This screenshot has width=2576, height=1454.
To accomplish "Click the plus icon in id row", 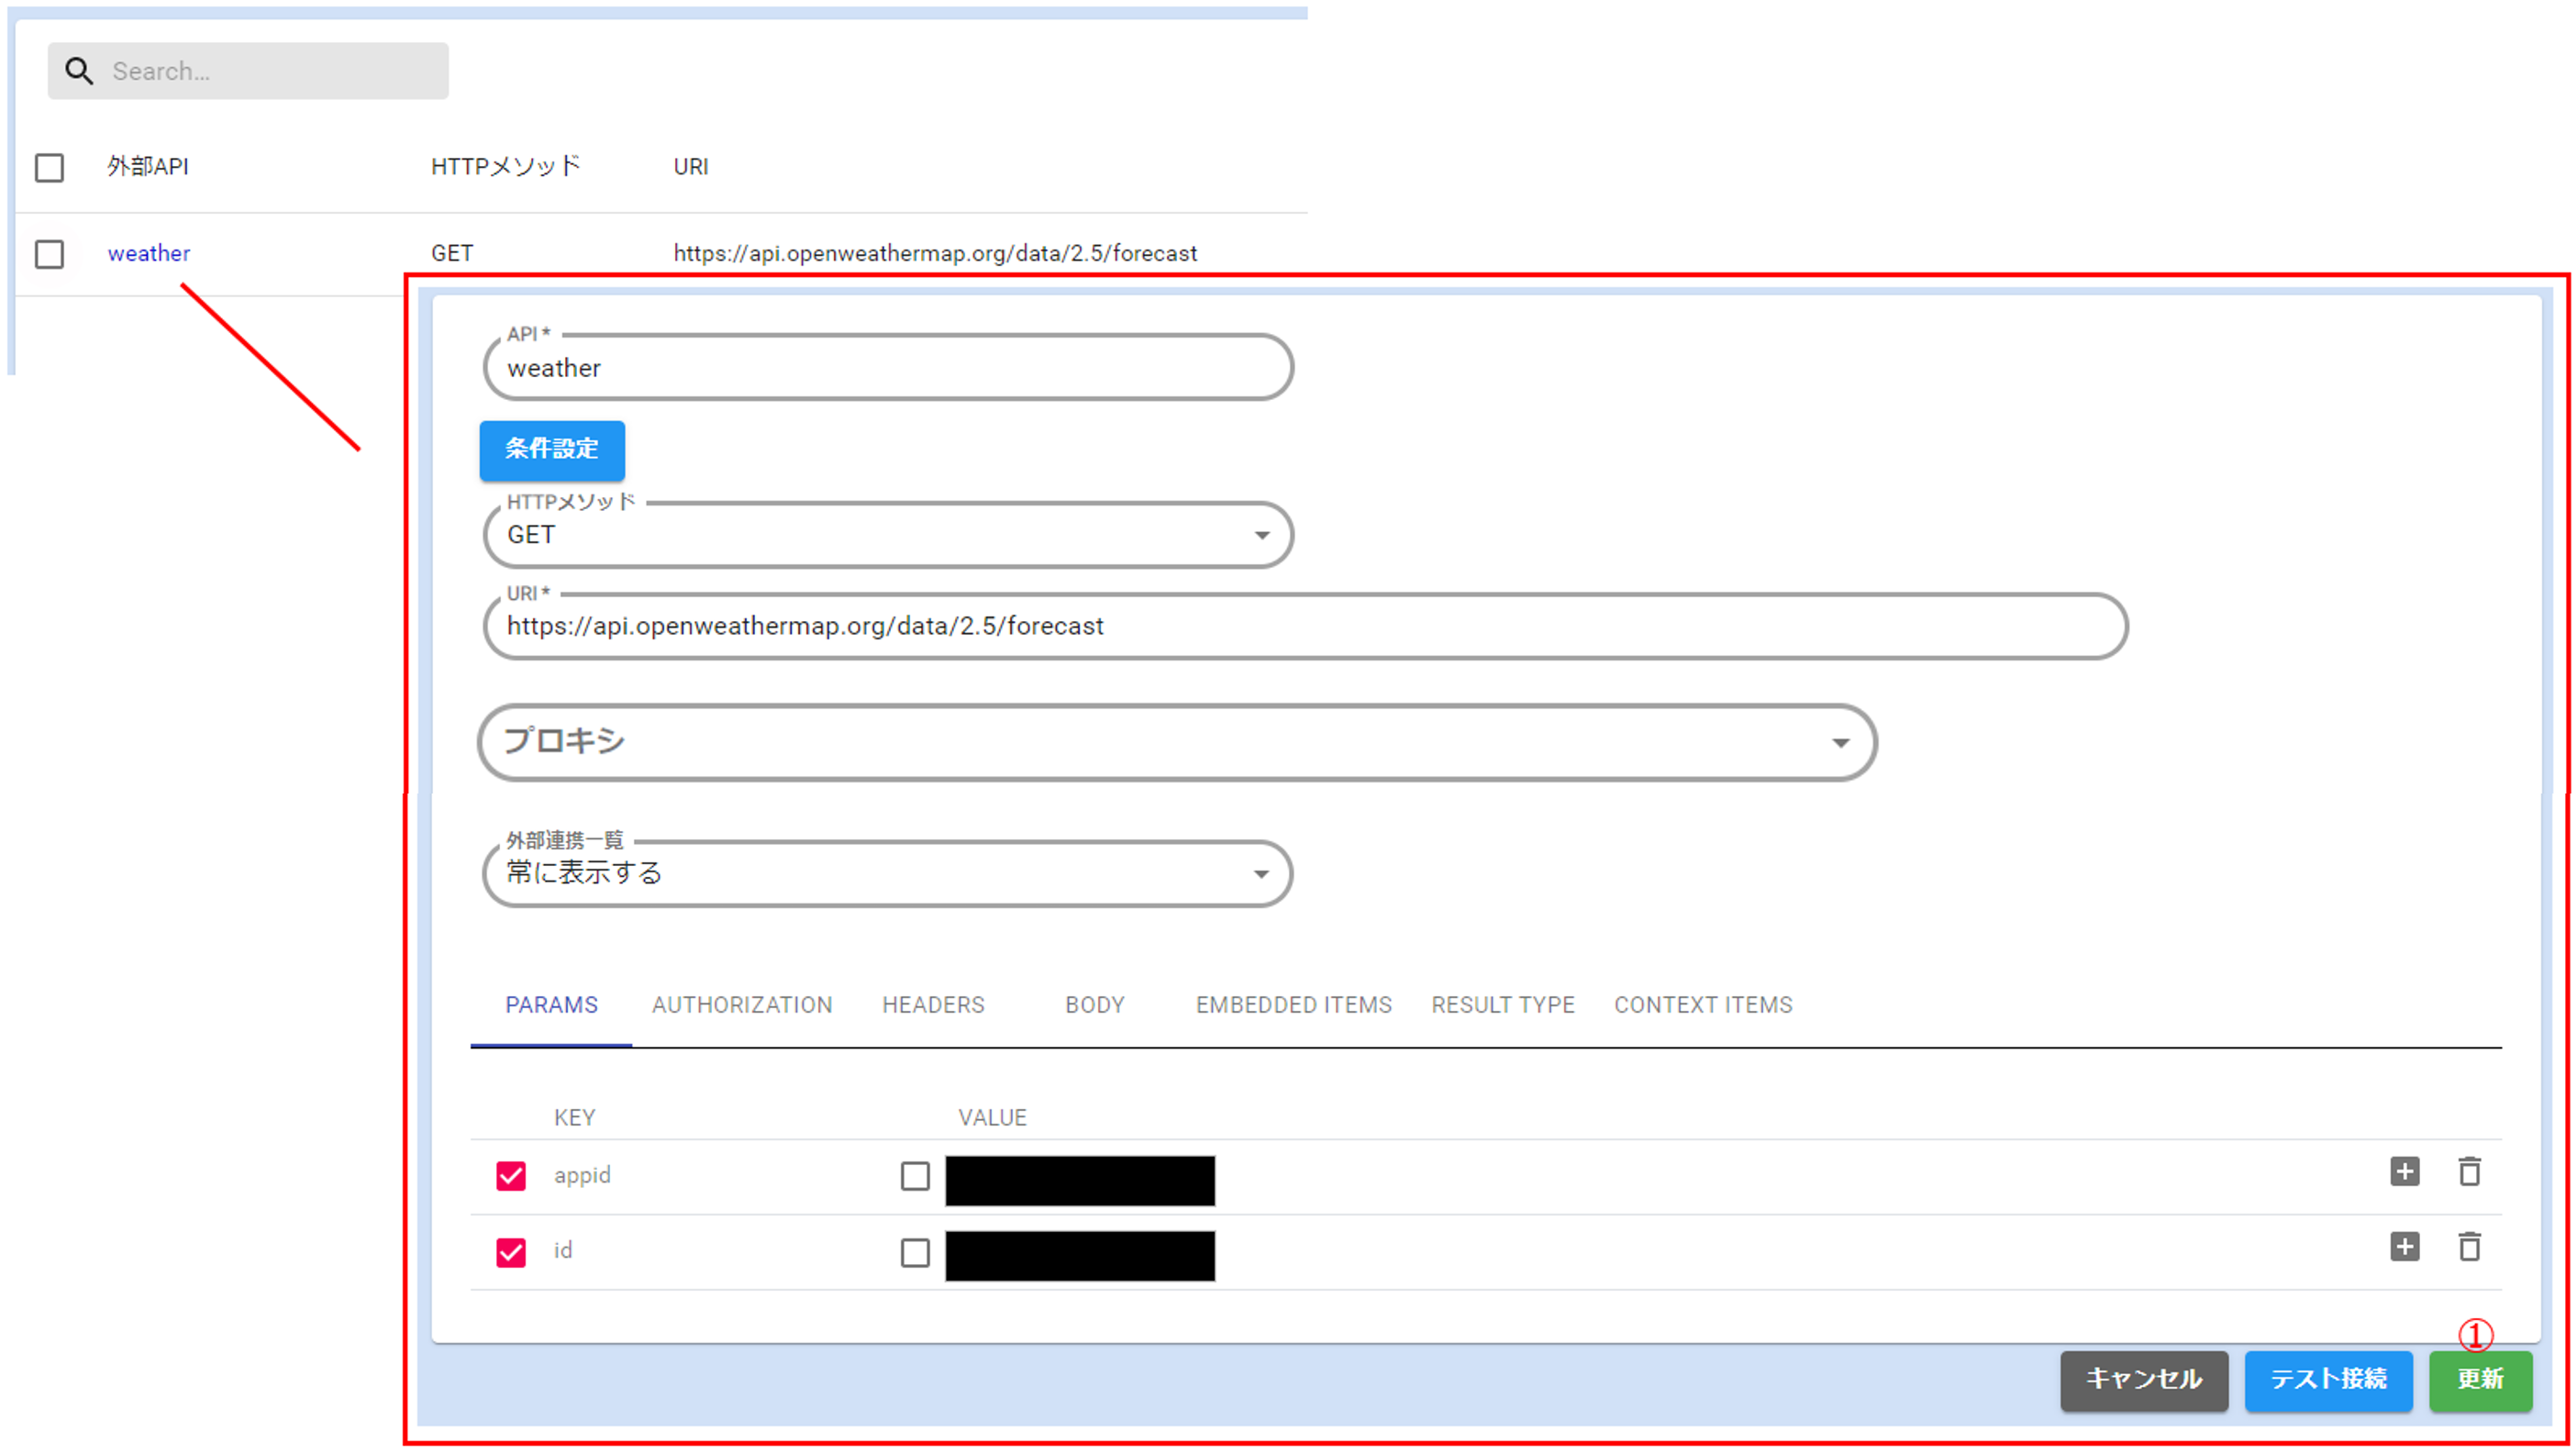I will point(2404,1246).
